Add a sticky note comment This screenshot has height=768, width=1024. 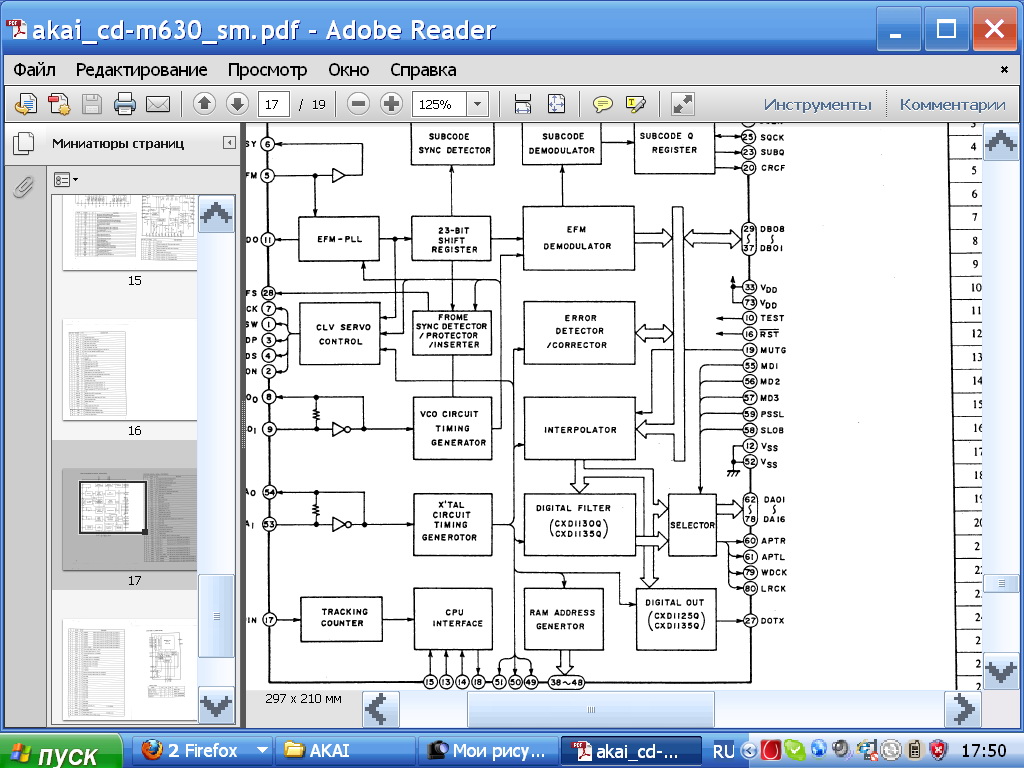click(602, 104)
